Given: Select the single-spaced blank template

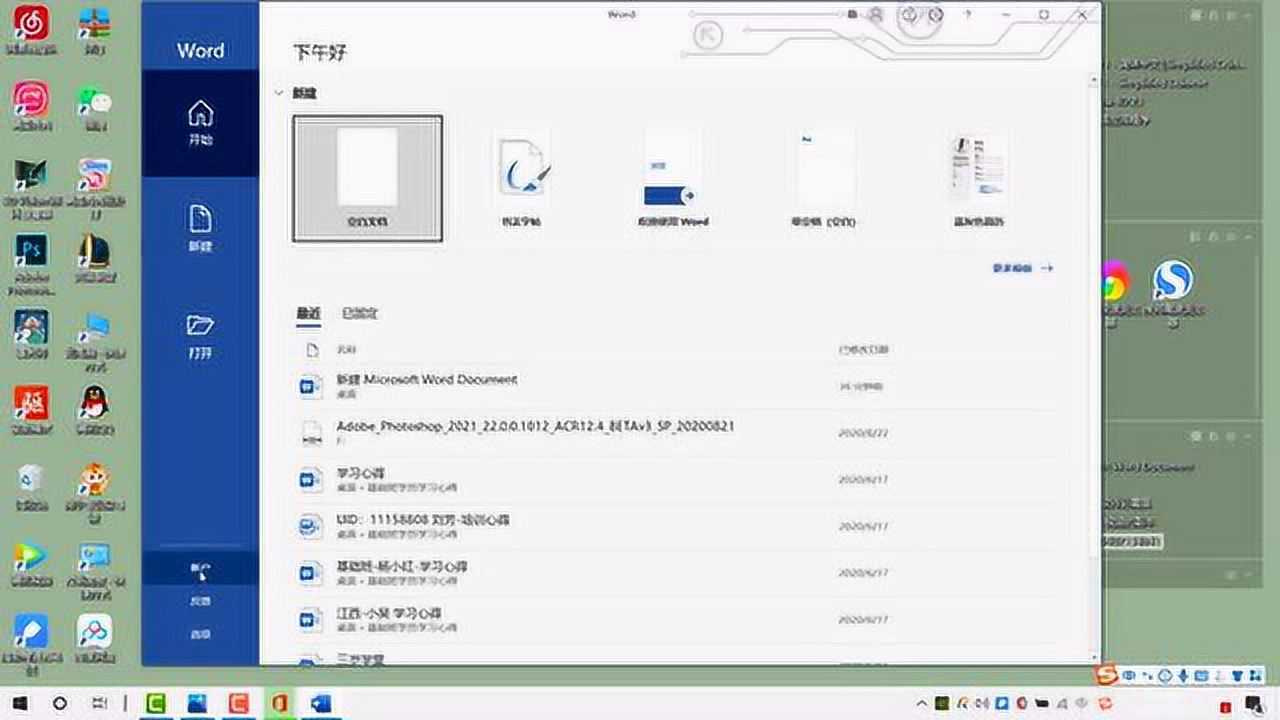Looking at the screenshot, I should click(x=824, y=178).
